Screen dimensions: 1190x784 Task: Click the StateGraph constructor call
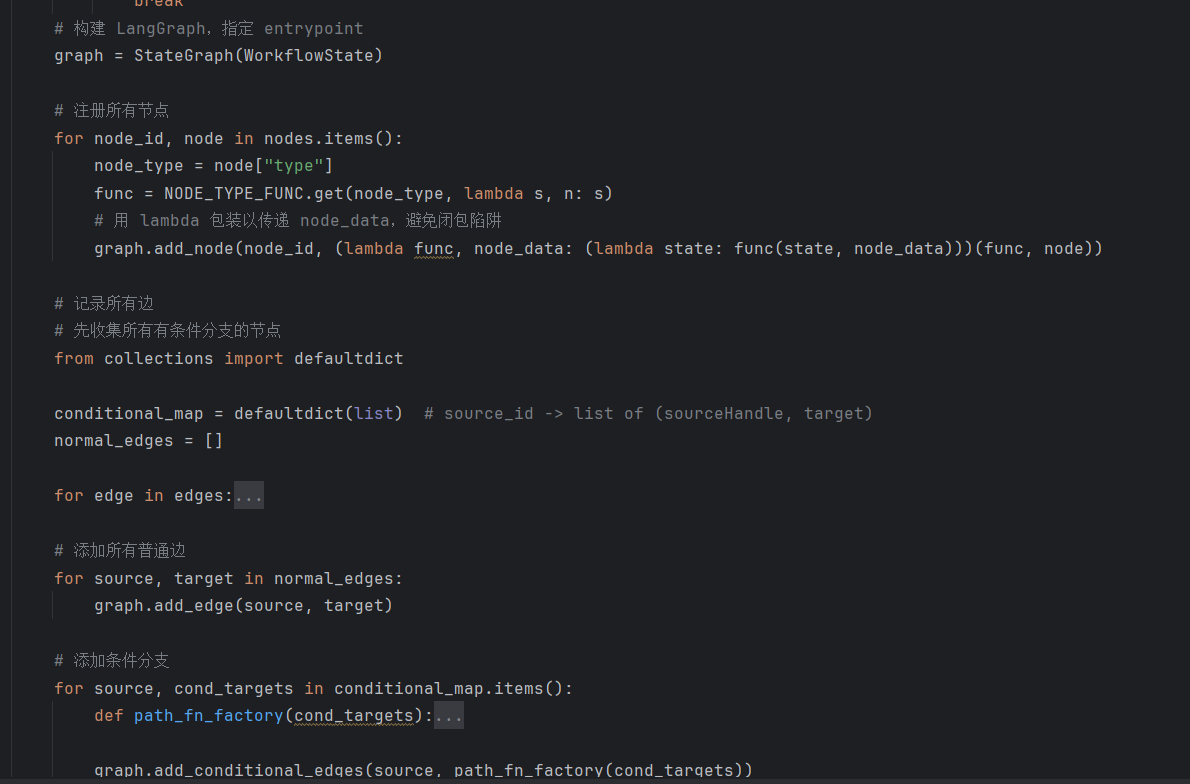(x=183, y=55)
